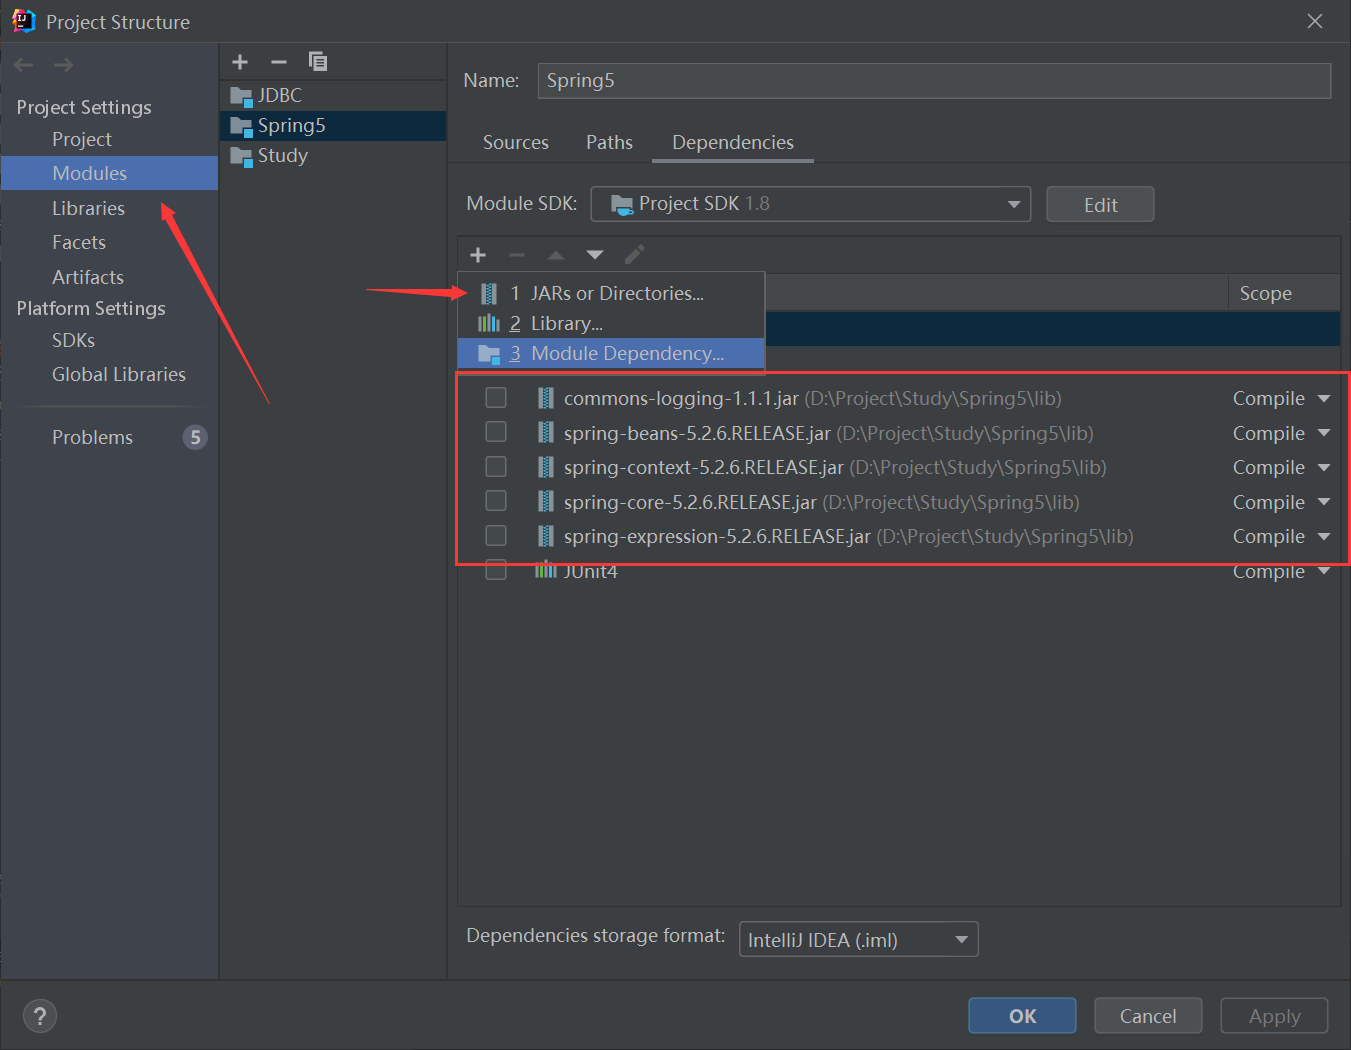
Task: Click the Cancel button
Action: tap(1148, 1016)
